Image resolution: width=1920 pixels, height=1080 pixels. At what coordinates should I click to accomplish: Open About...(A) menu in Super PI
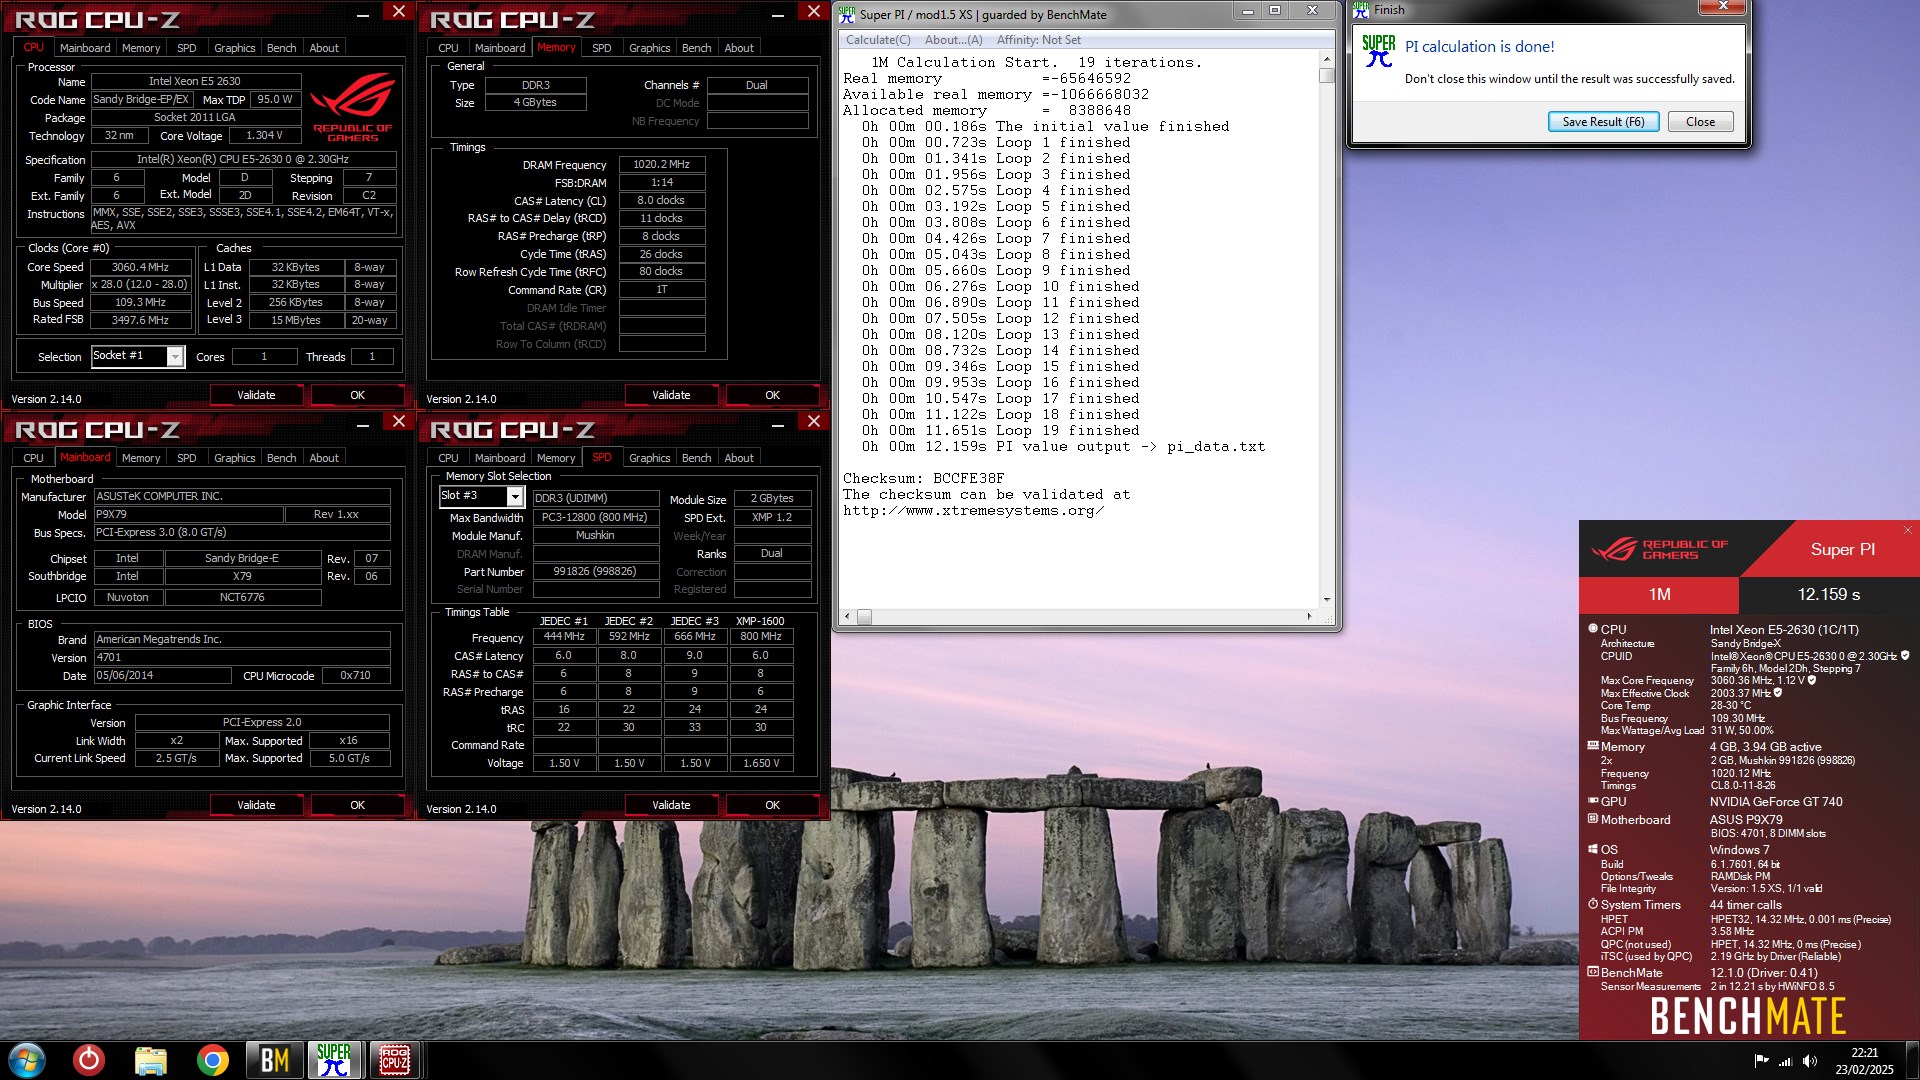click(x=953, y=40)
